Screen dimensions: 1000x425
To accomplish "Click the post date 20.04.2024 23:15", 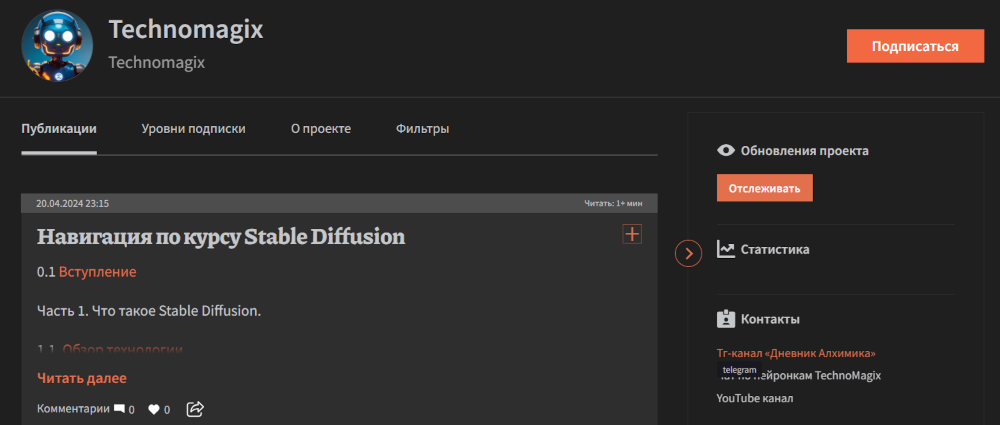I will pyautogui.click(x=72, y=204).
